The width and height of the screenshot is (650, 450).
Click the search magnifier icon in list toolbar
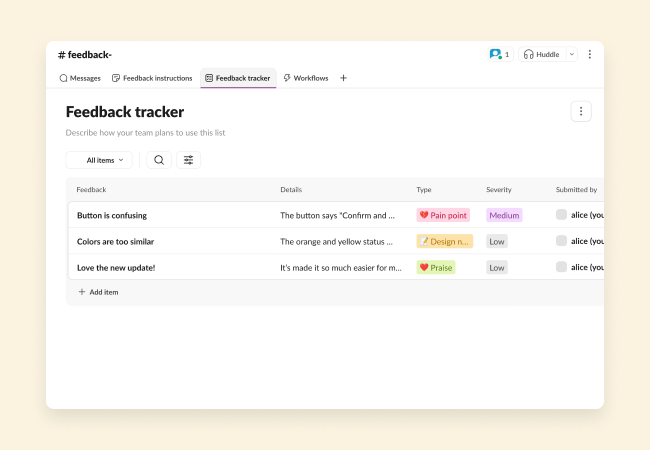coord(159,160)
